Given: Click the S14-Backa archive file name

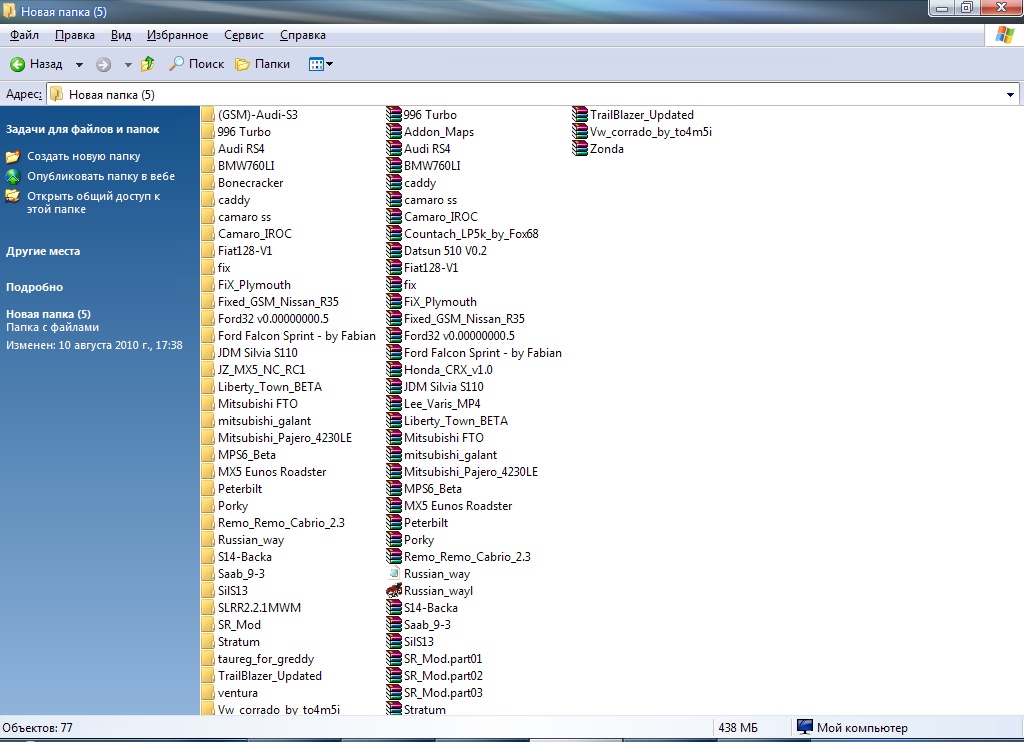Looking at the screenshot, I should point(430,607).
